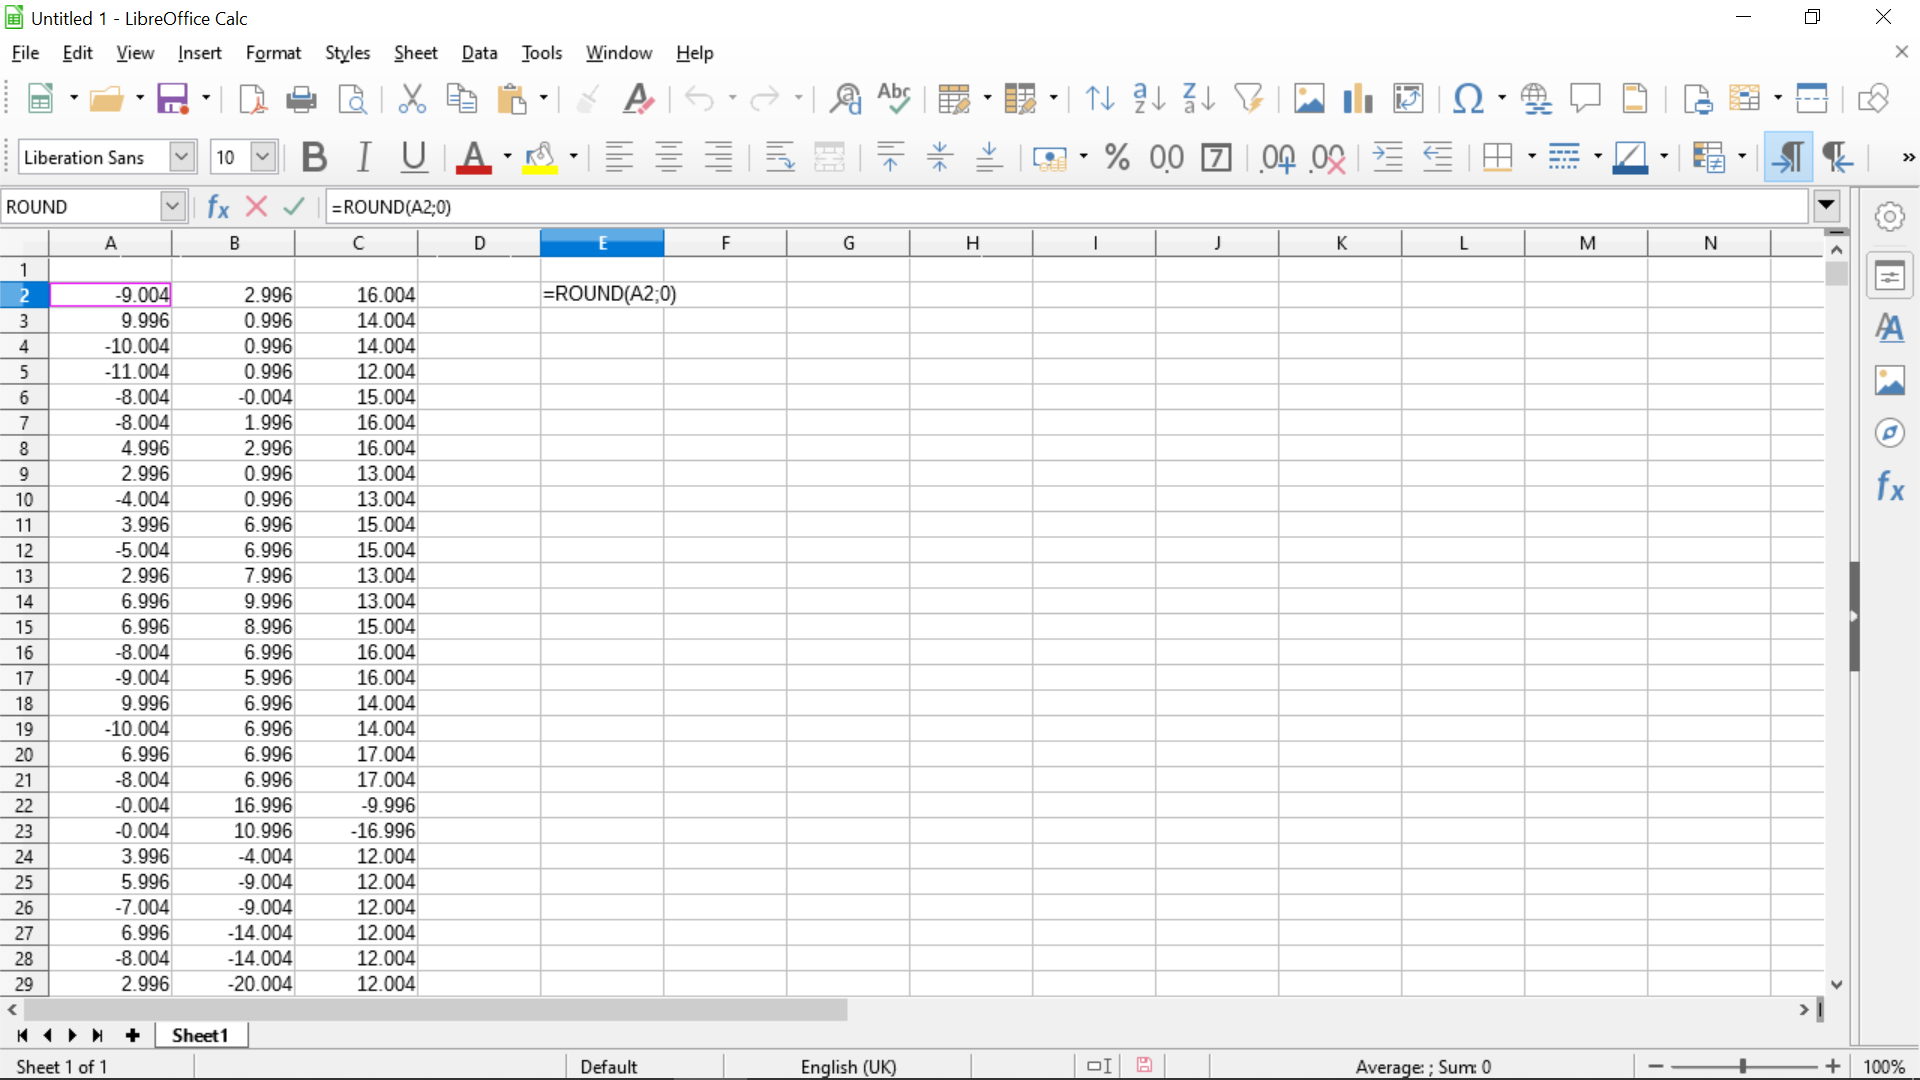Click the Sort Ascending icon
The image size is (1920, 1080).
[x=1148, y=98]
